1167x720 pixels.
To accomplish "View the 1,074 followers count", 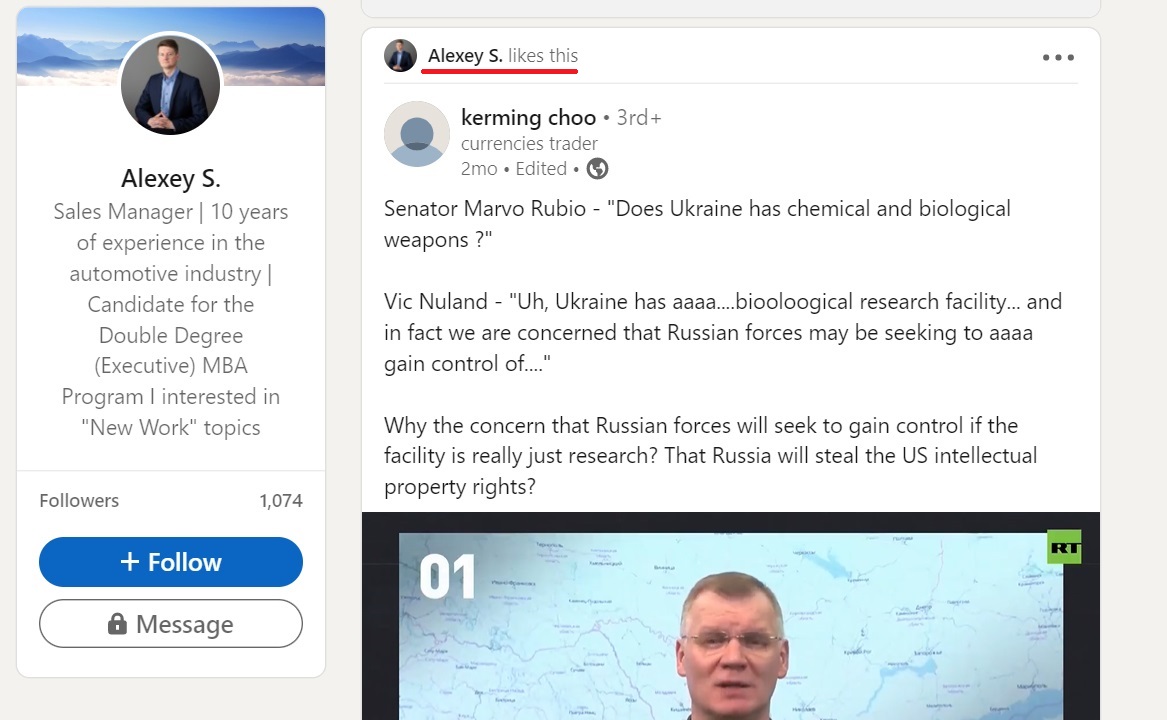I will pyautogui.click(x=281, y=501).
